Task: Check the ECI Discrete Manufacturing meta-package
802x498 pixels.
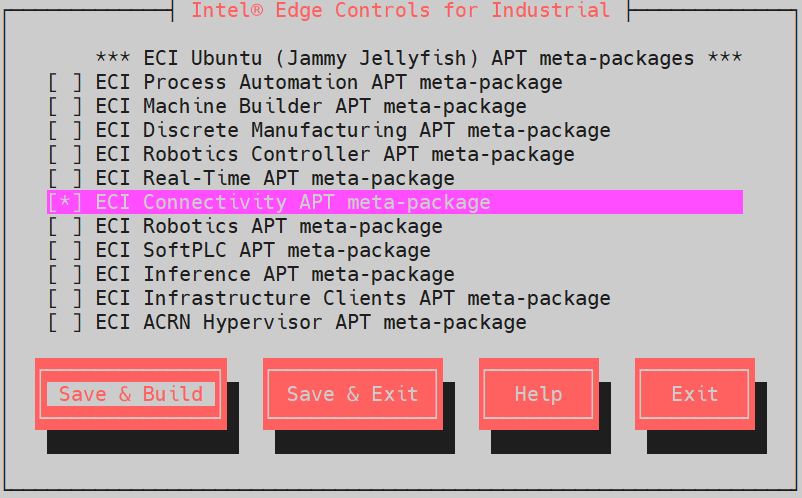Action: click(65, 130)
